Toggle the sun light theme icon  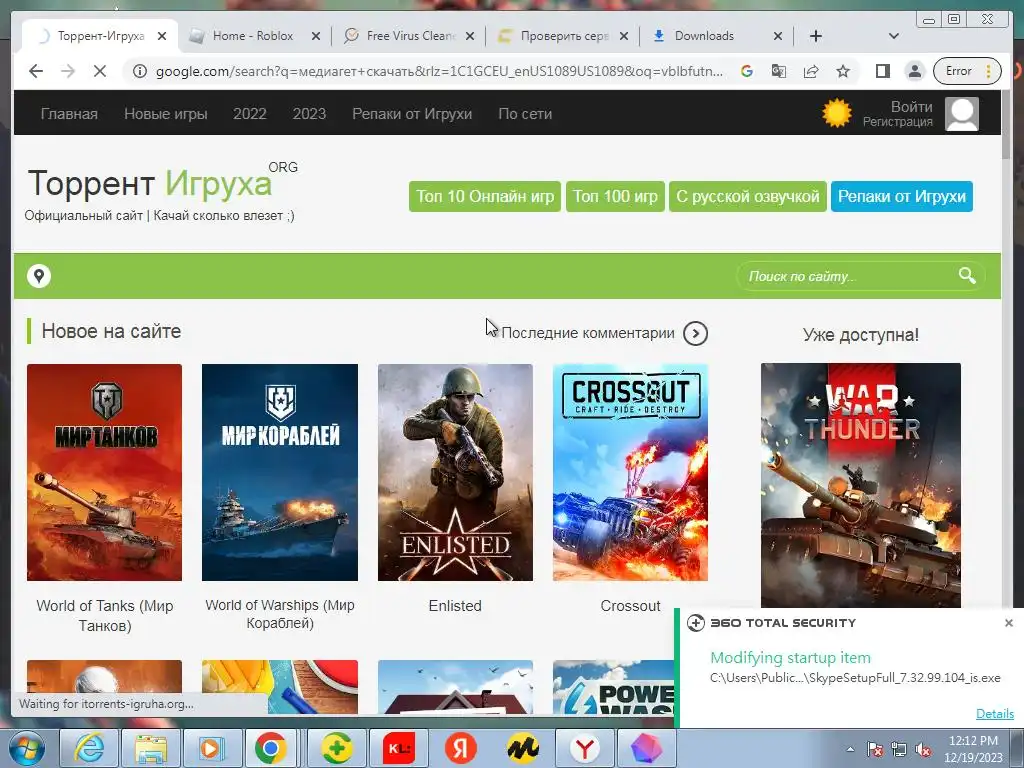click(837, 113)
